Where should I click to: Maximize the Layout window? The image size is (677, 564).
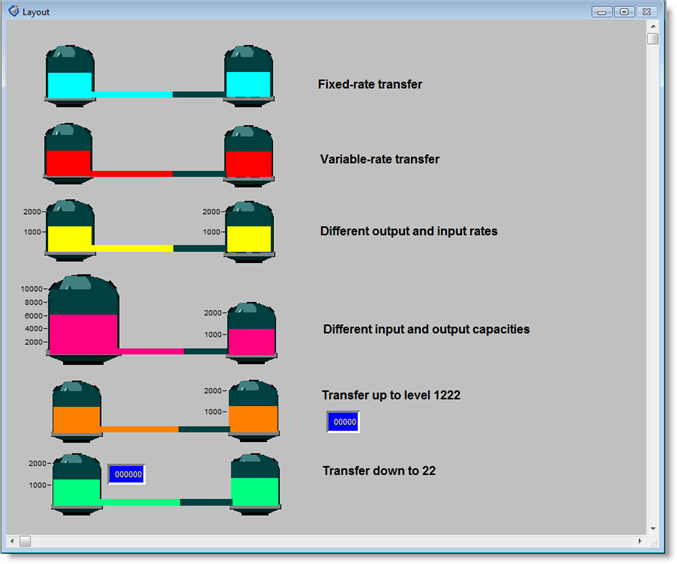click(625, 11)
